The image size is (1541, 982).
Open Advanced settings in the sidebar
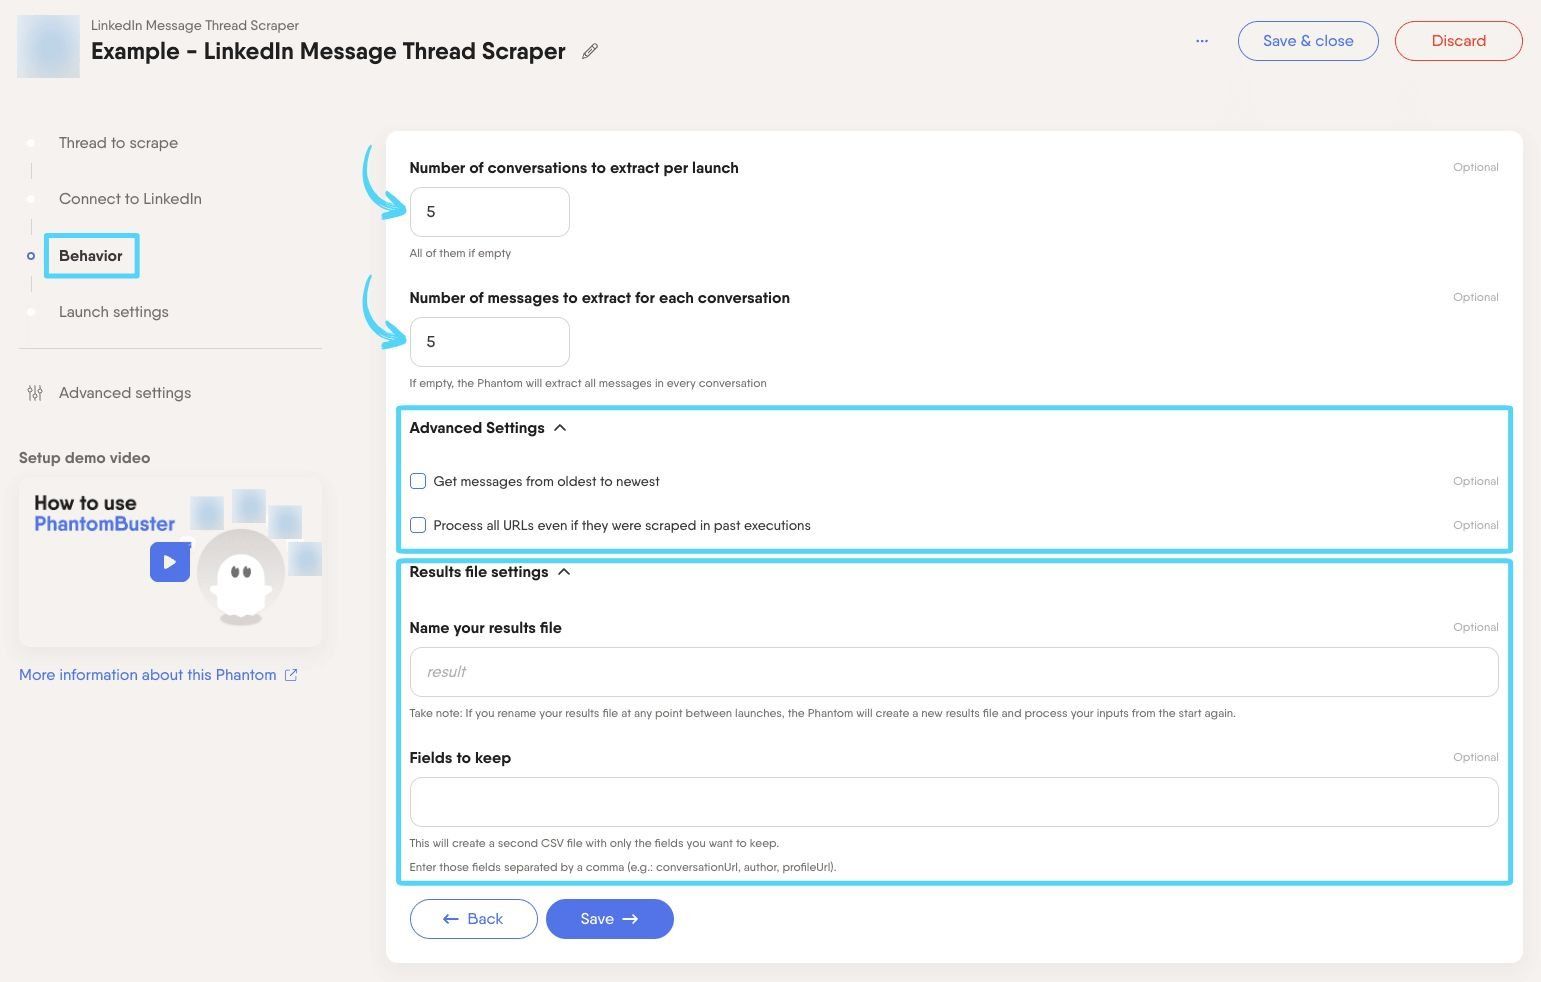point(125,393)
